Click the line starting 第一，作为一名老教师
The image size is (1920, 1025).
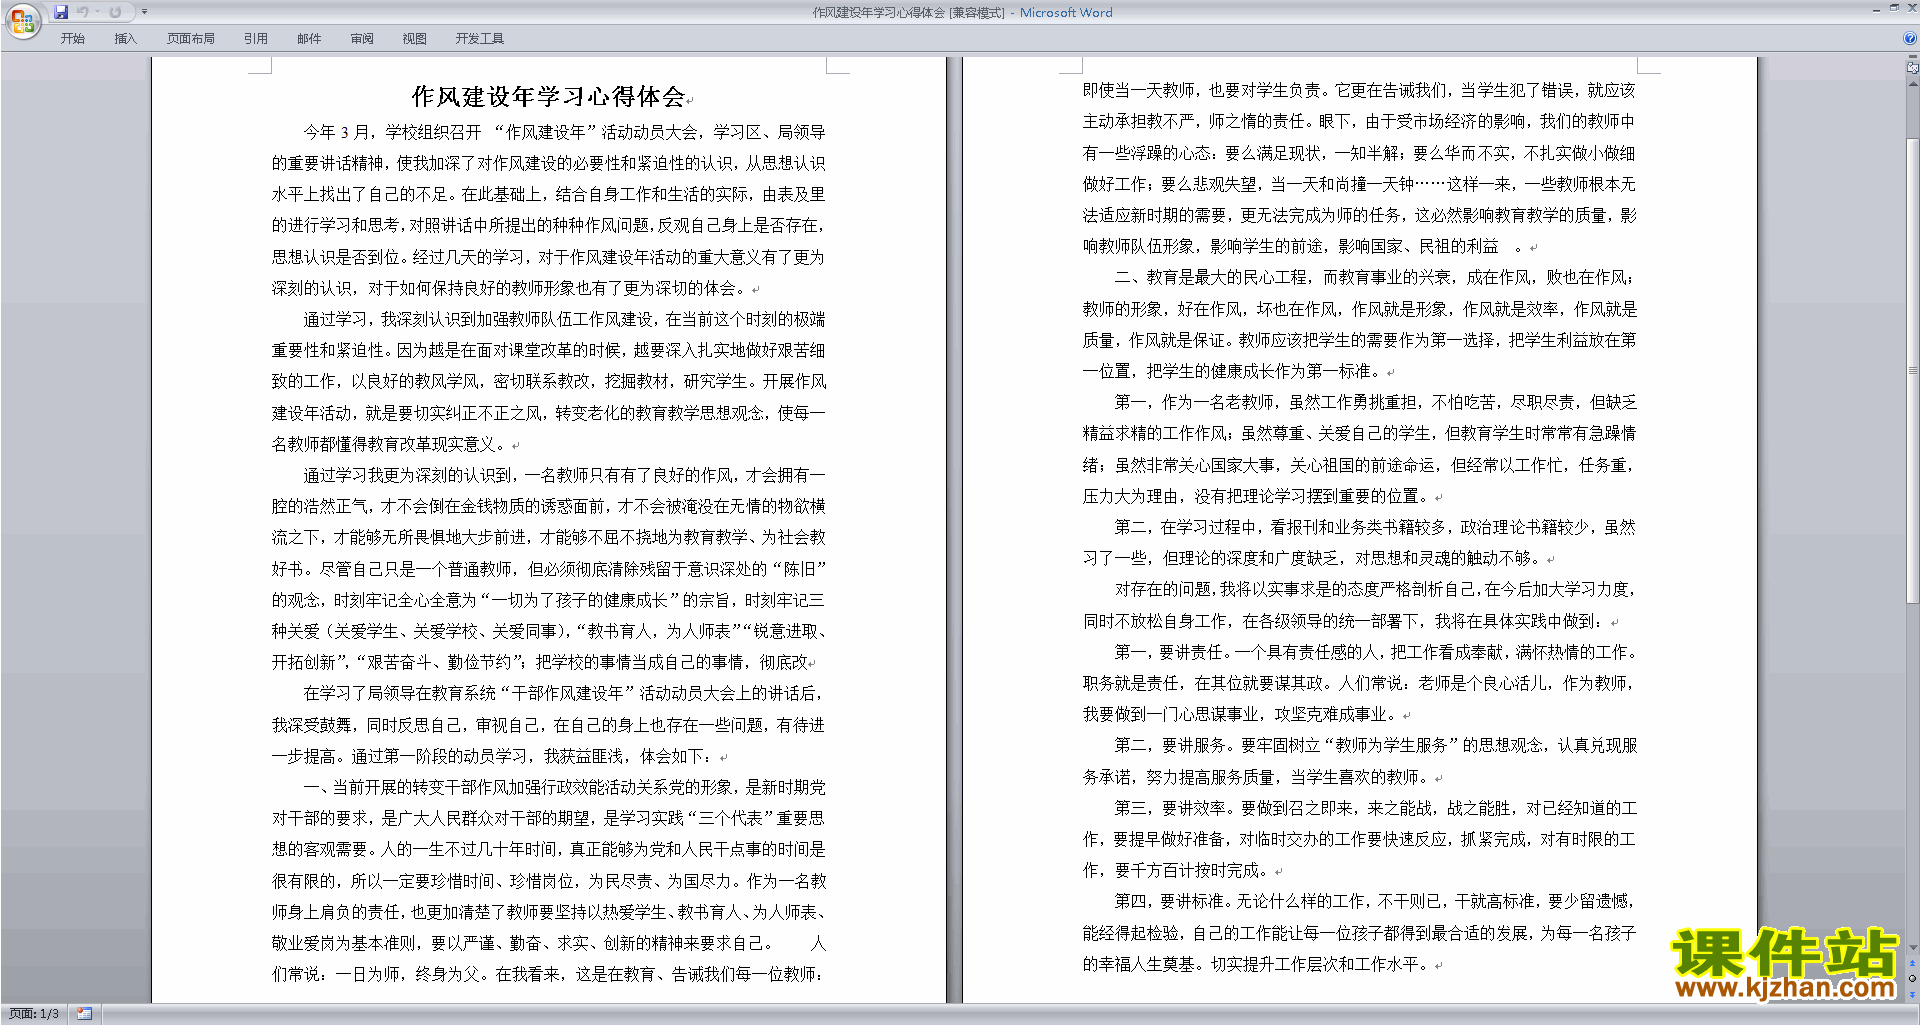[1375, 402]
